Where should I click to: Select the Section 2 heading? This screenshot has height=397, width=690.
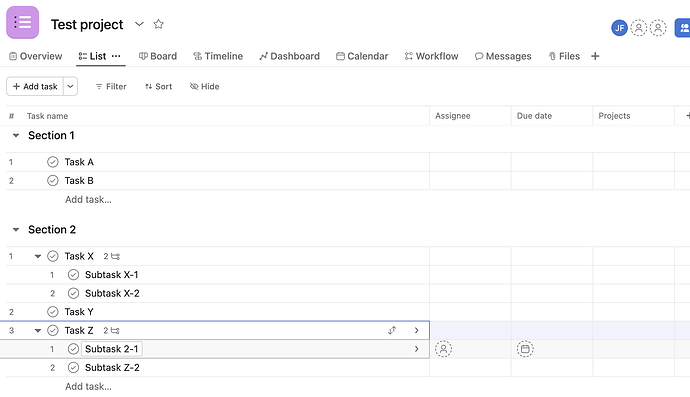coord(52,230)
